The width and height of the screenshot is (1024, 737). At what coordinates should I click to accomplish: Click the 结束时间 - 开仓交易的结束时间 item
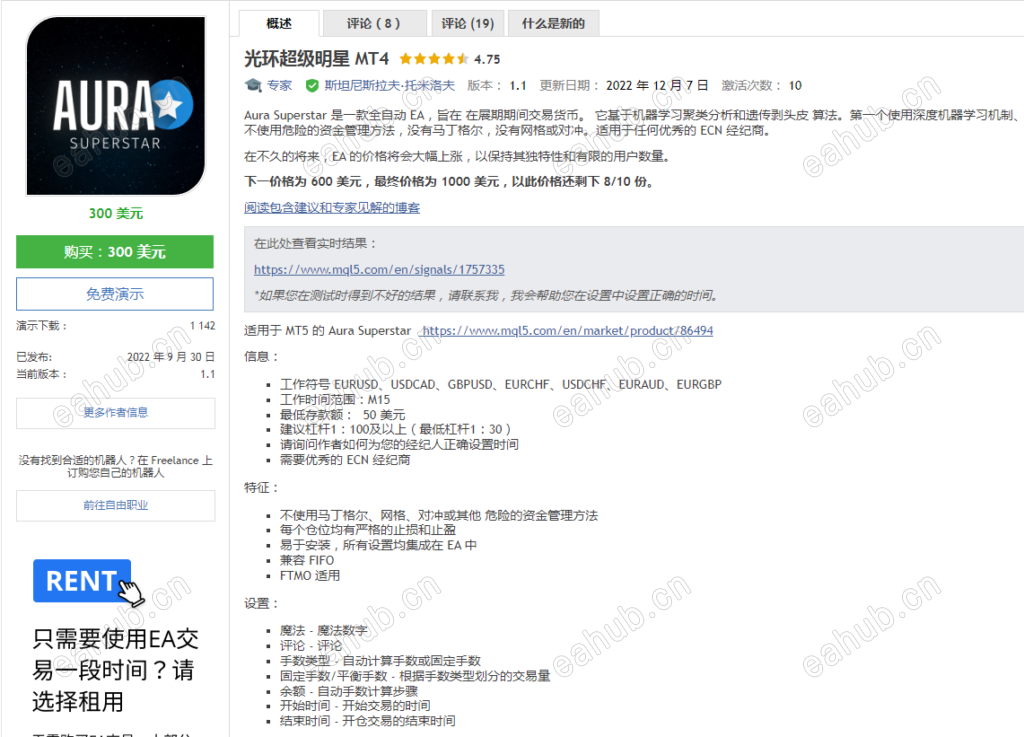(x=368, y=721)
